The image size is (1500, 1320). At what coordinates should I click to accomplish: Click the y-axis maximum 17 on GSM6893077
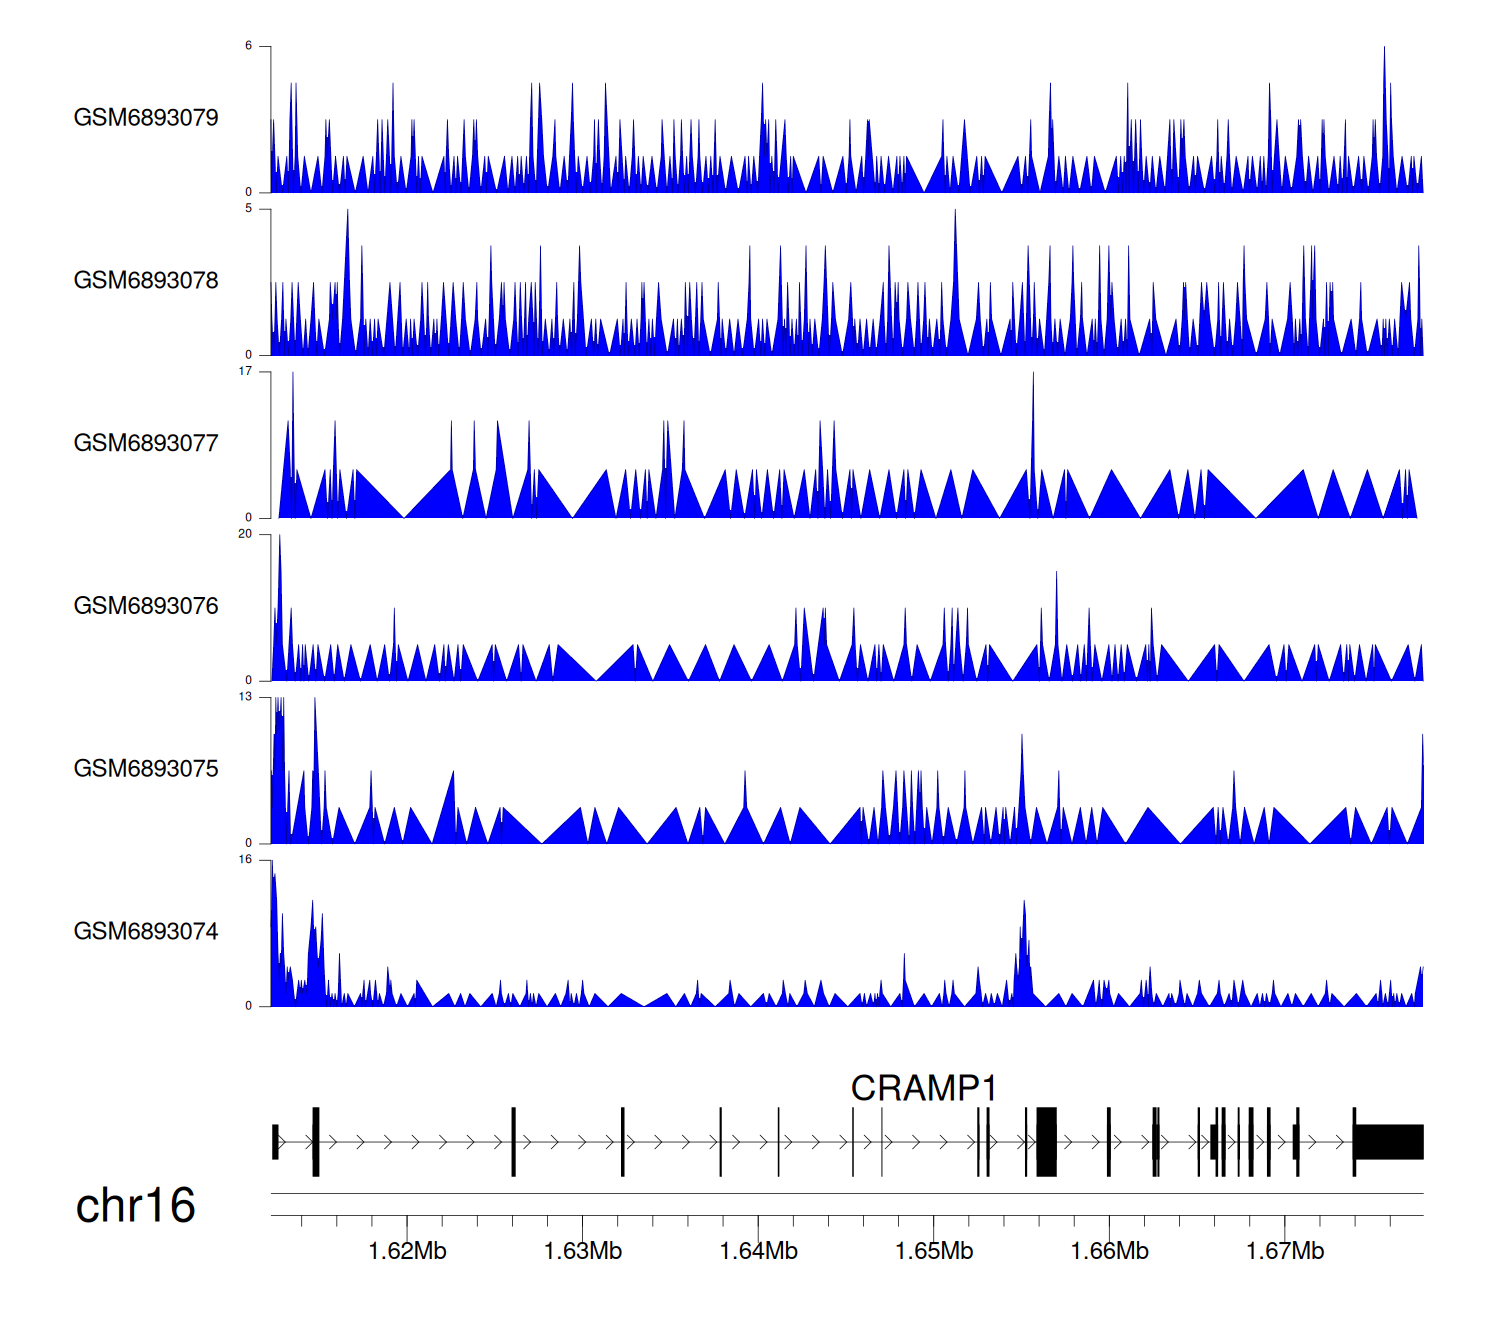(x=245, y=371)
